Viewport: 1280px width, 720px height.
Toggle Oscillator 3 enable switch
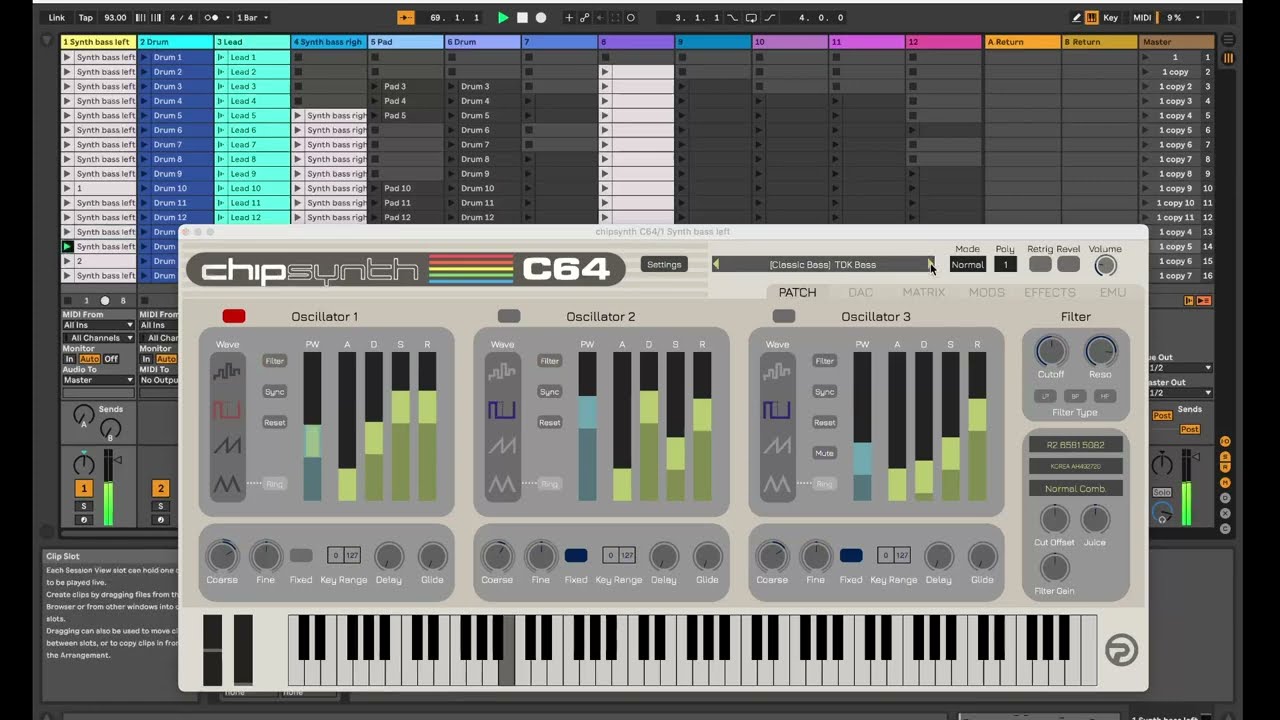(x=784, y=316)
